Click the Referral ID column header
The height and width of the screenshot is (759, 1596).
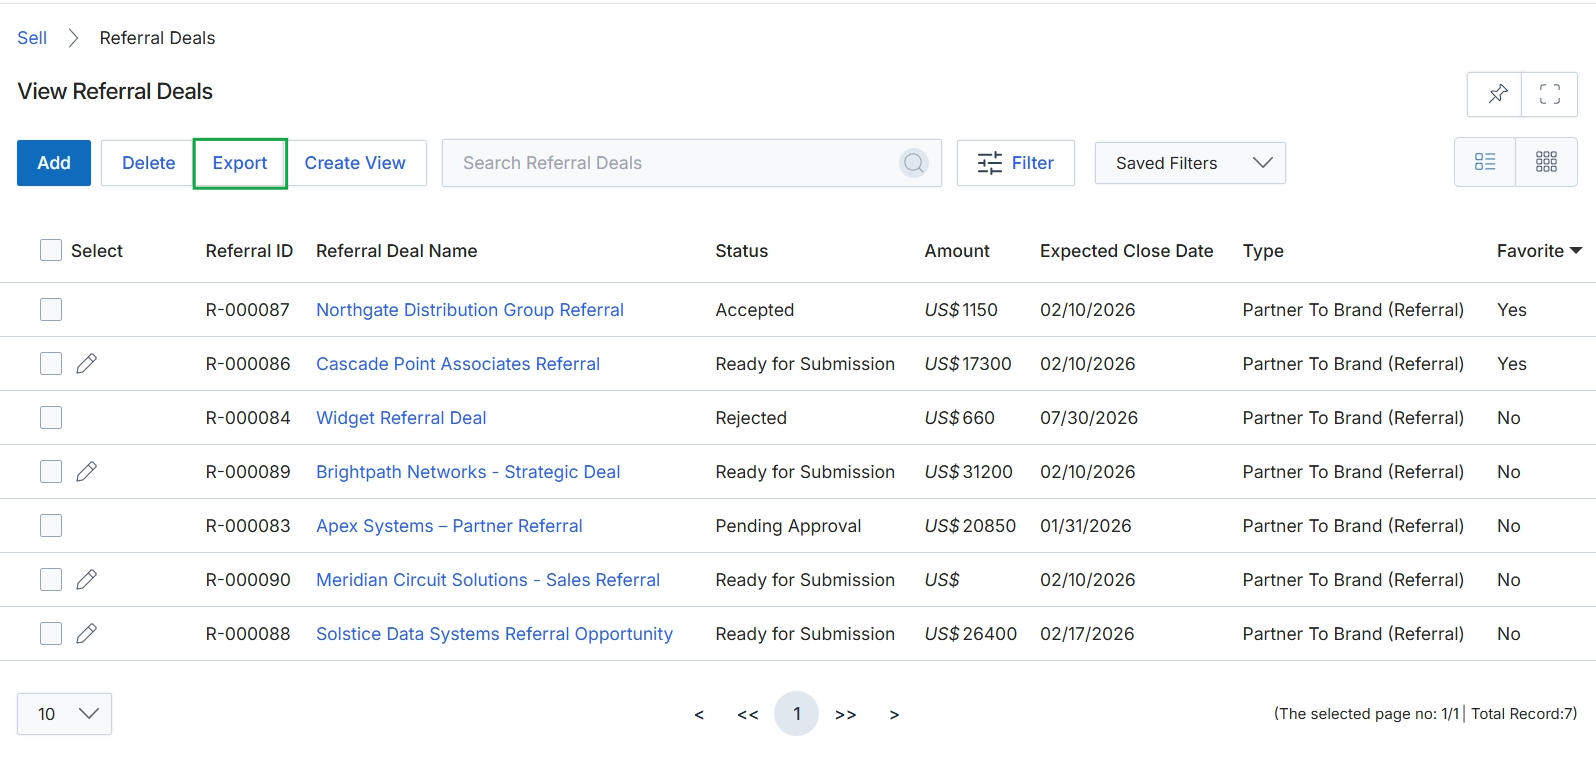click(x=249, y=251)
